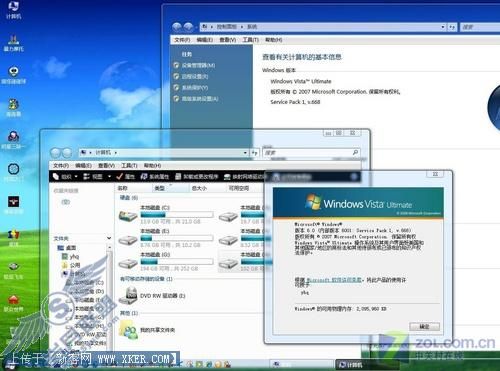This screenshot has width=500, height=371.
Task: Open View (查看) menu in Computer window
Action: coord(106,165)
